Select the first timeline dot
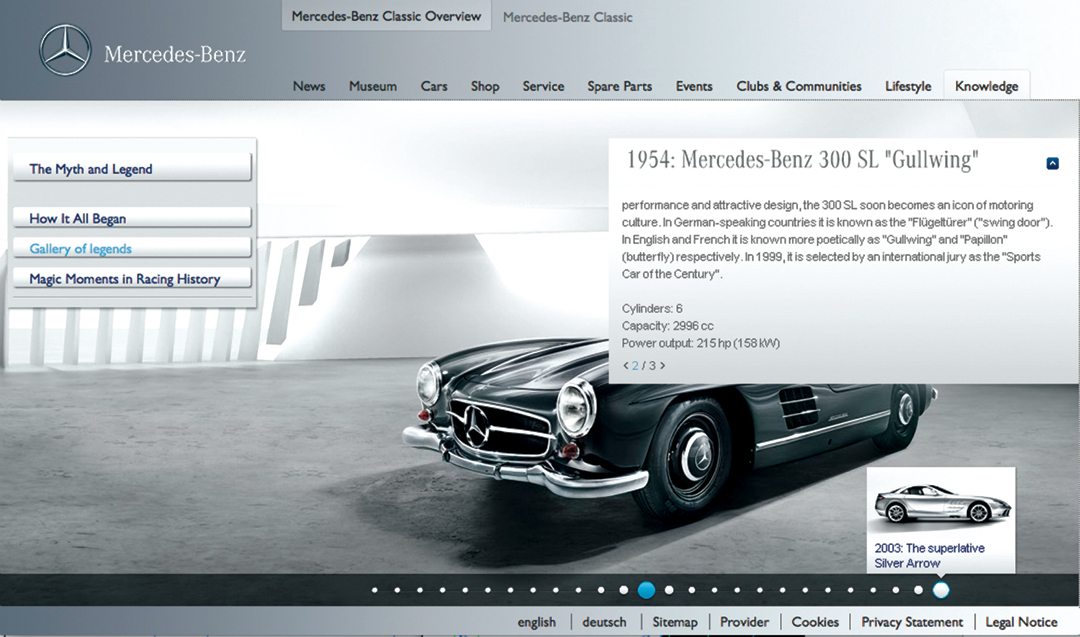The height and width of the screenshot is (637, 1080). (x=375, y=590)
